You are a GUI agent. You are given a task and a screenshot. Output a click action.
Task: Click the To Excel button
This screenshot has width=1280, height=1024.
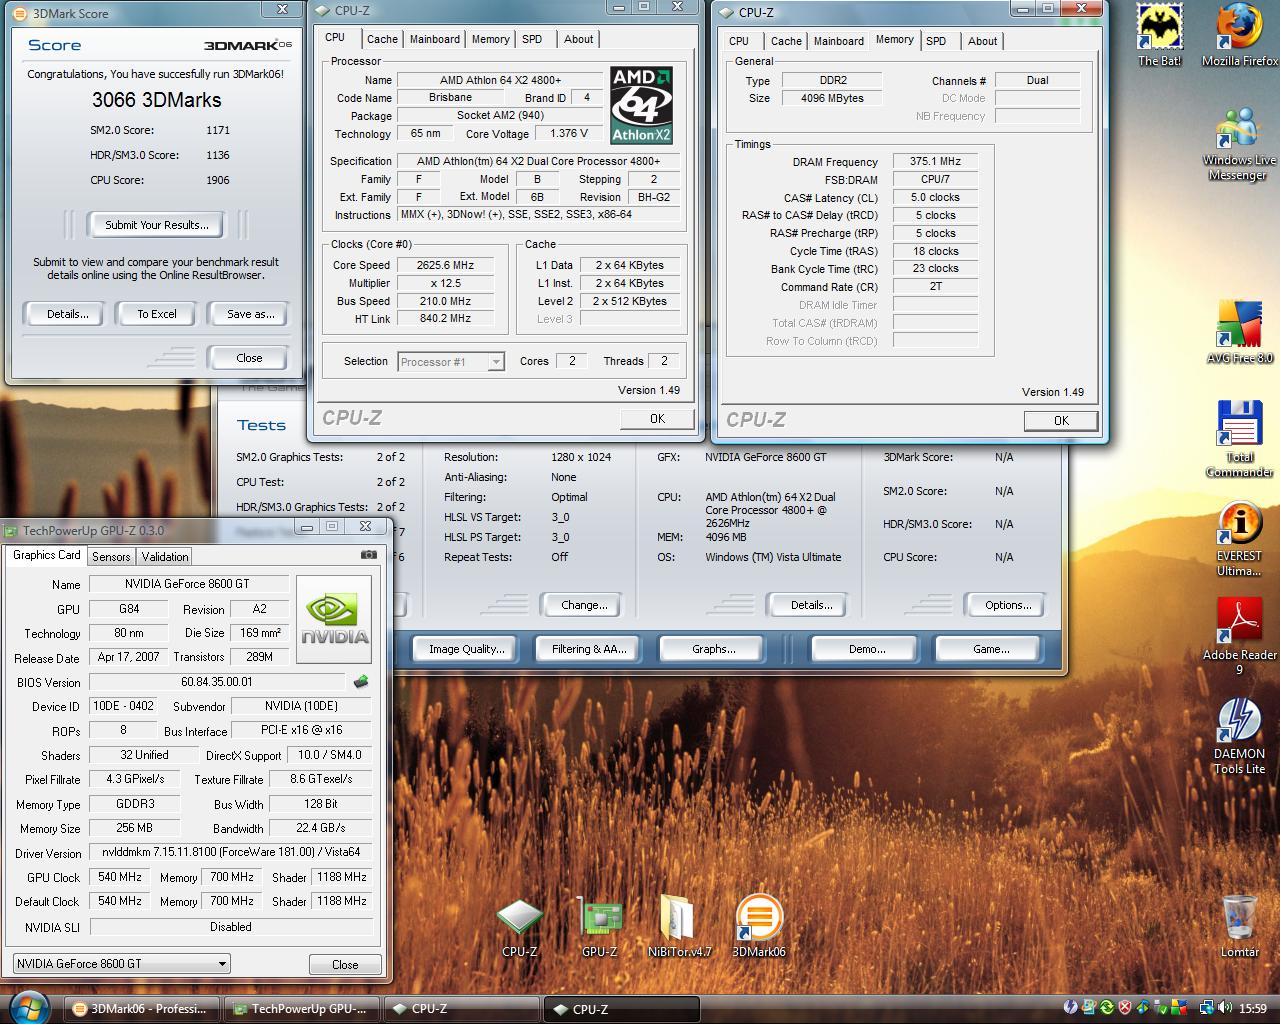(157, 314)
